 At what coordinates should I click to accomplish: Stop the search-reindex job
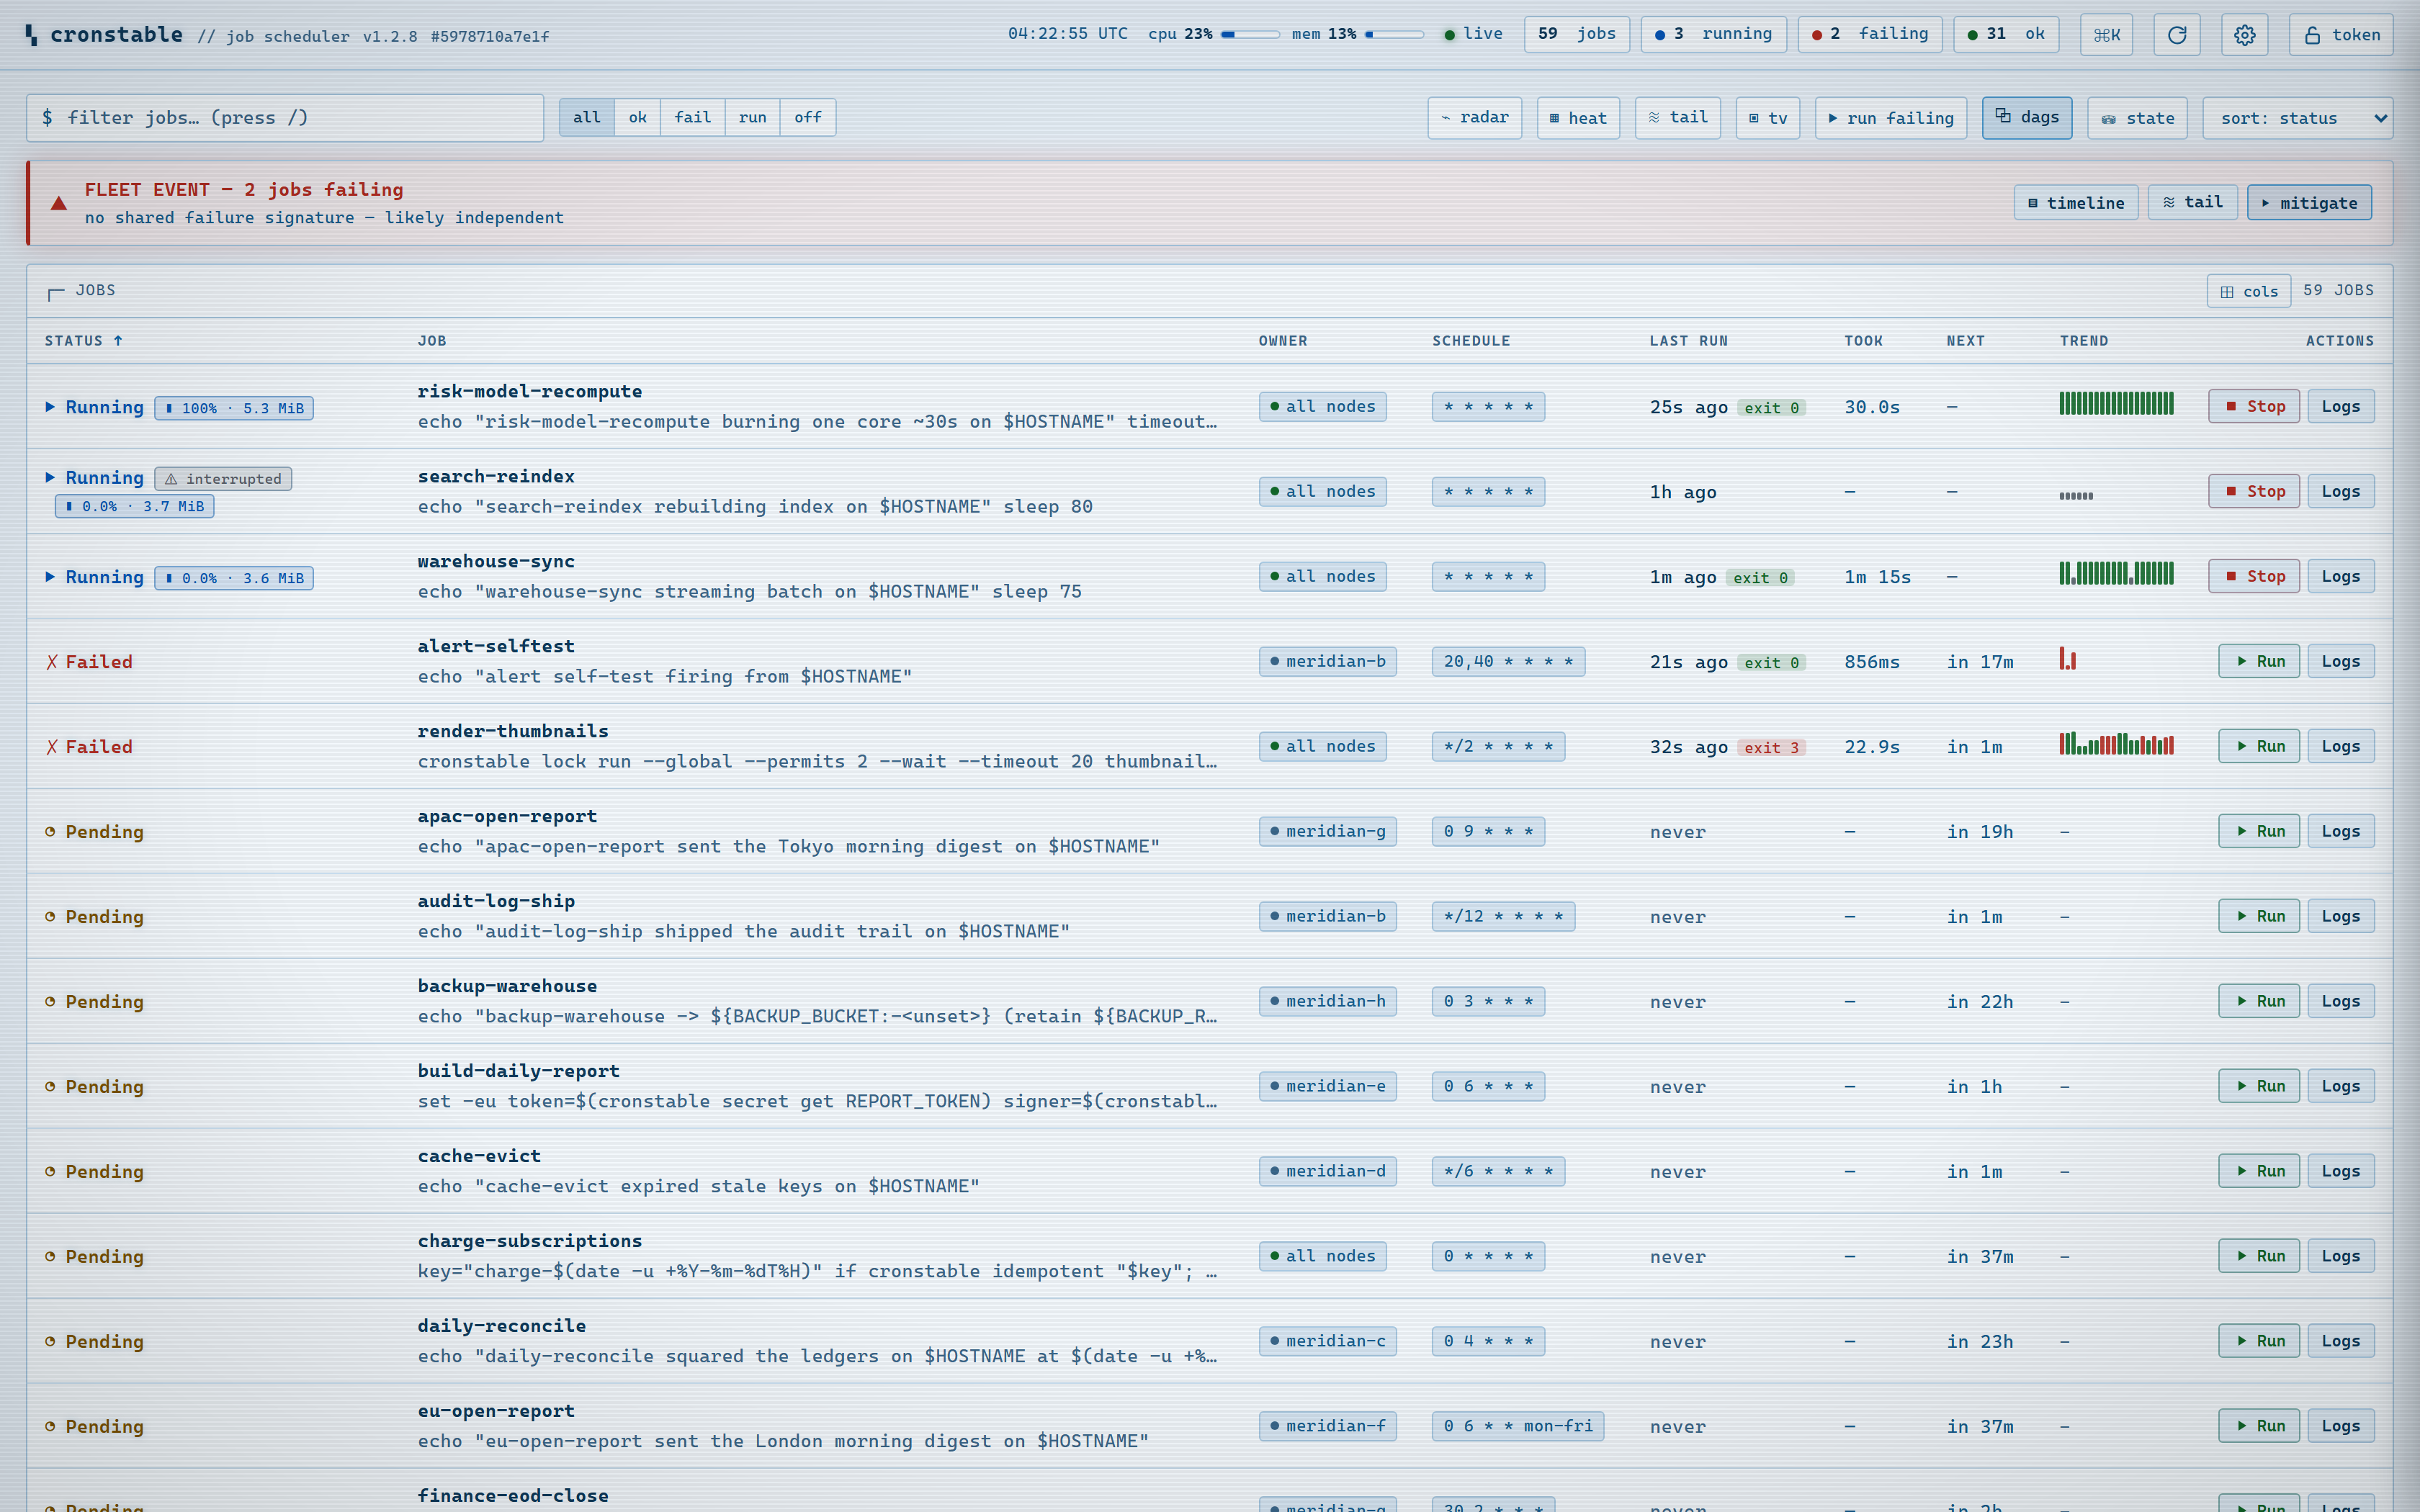(x=2253, y=492)
